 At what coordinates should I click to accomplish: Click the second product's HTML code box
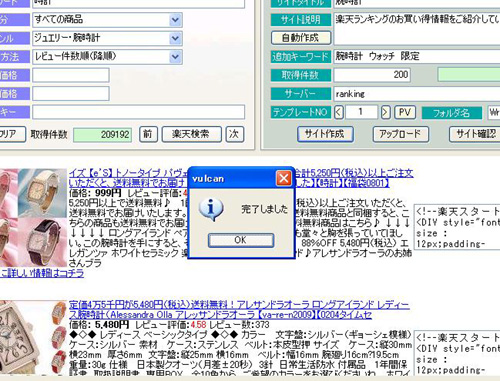point(457,353)
